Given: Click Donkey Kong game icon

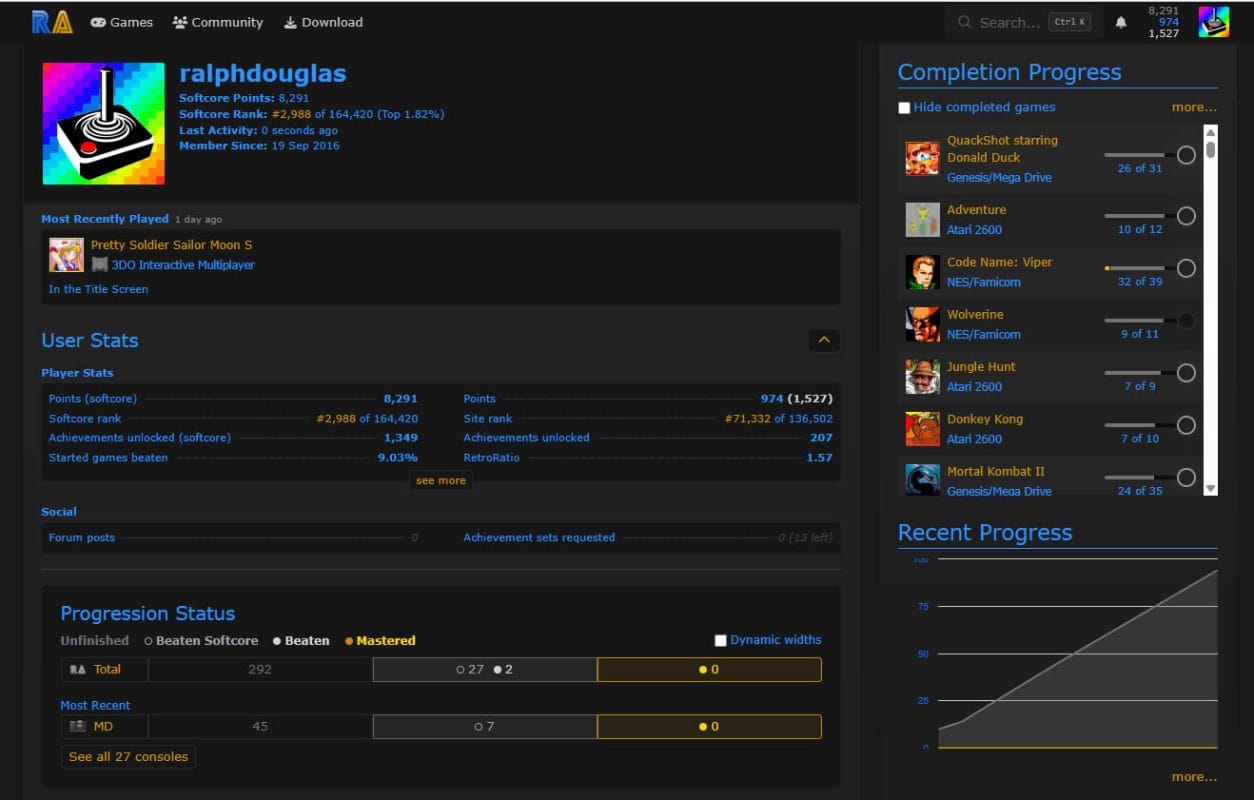Looking at the screenshot, I should 922,429.
